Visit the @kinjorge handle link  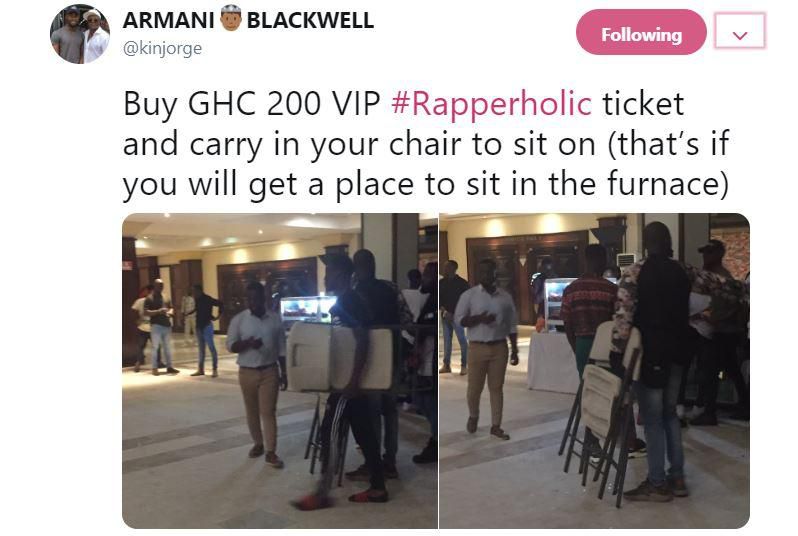coord(162,48)
